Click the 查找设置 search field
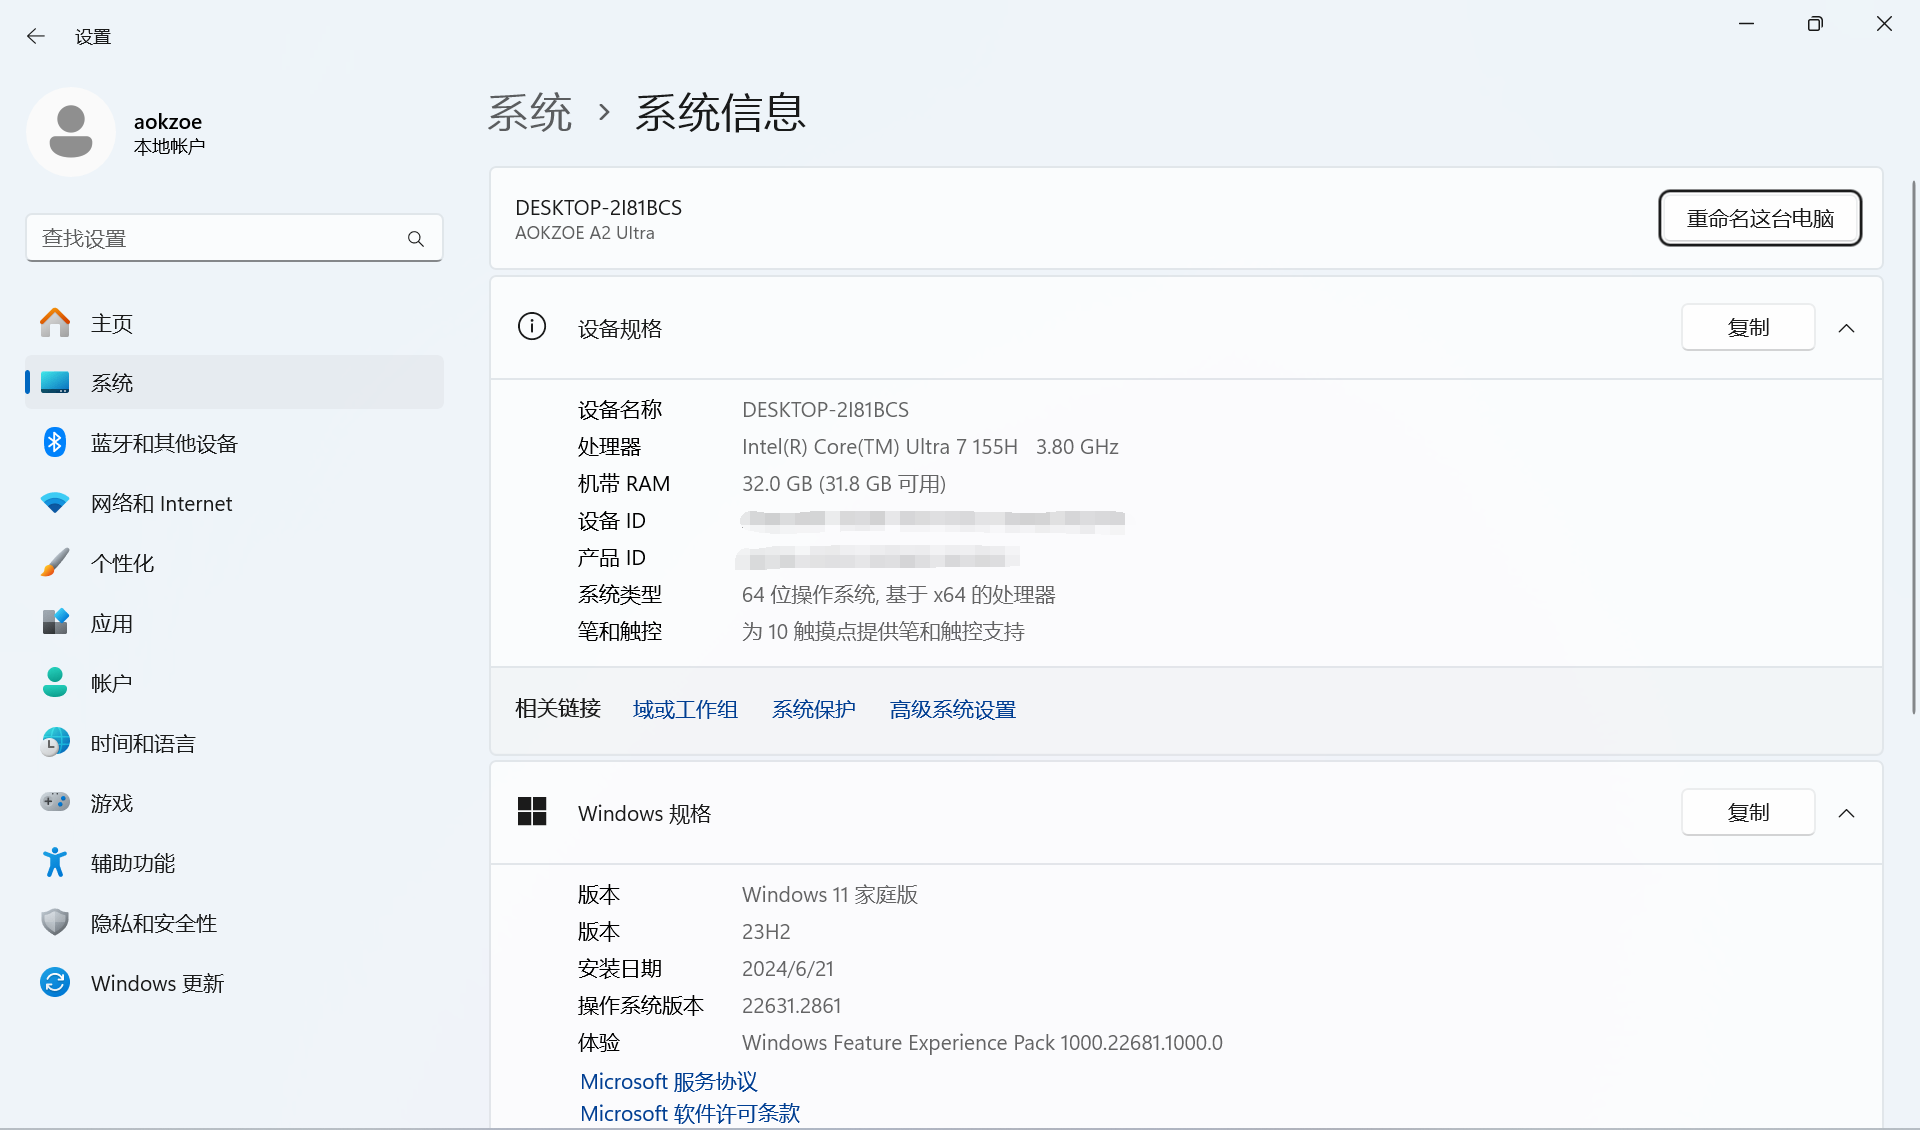 pos(234,238)
